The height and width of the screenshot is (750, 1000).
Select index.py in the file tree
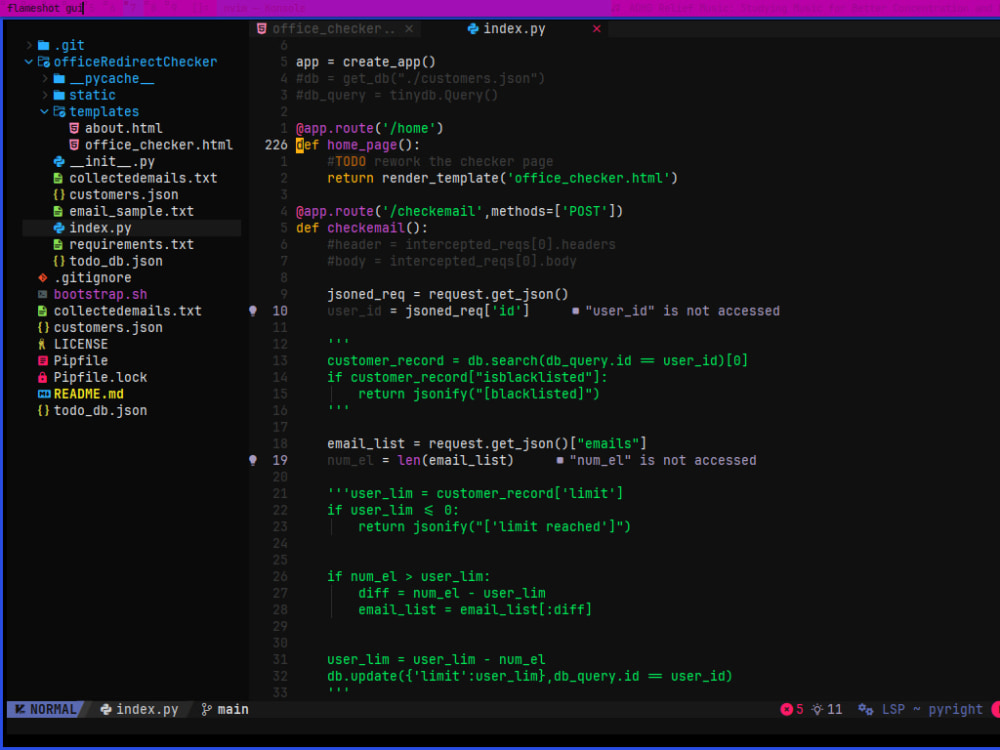point(100,228)
